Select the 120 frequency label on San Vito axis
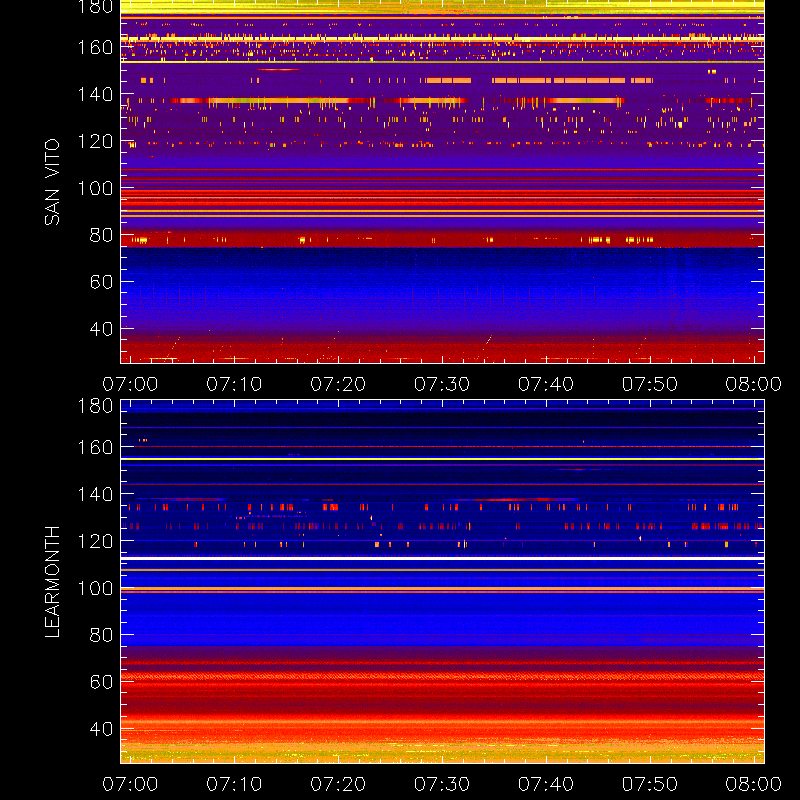Screen dimensions: 800x800 tap(95, 141)
